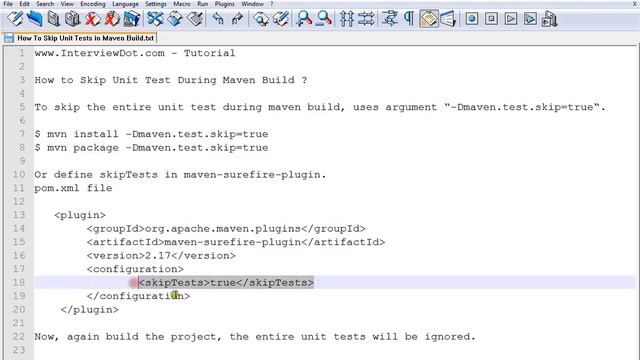Click the Open file toolbar icon
640x360 pixels.
(35, 19)
